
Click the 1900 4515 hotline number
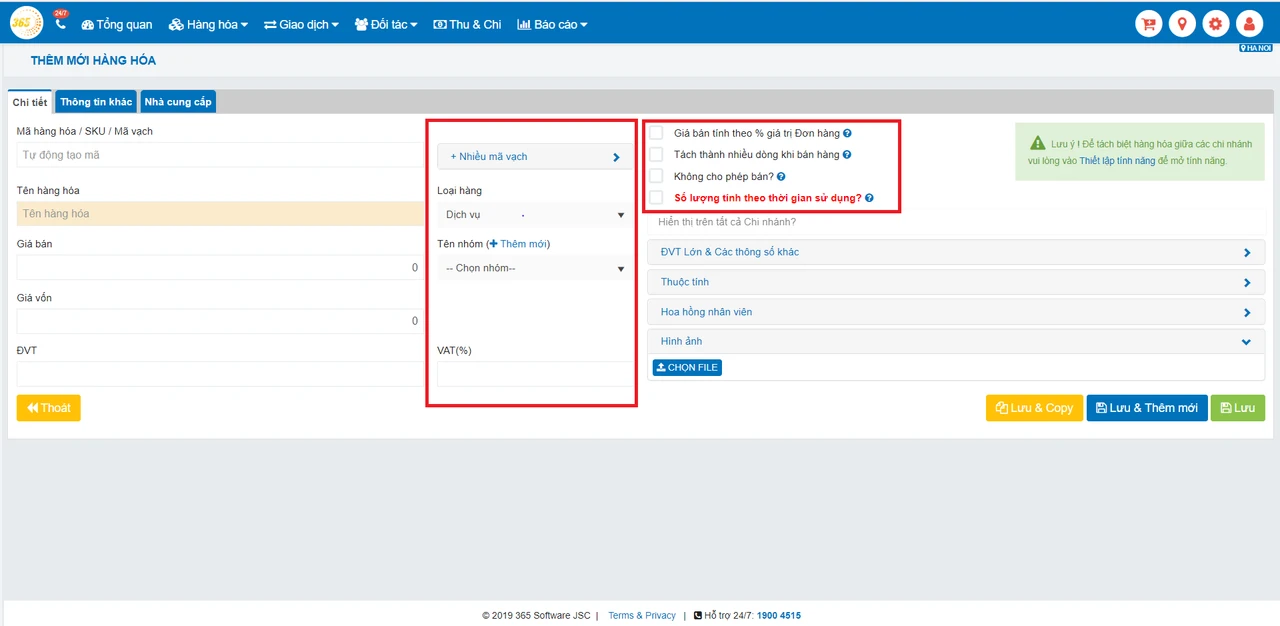(x=779, y=616)
